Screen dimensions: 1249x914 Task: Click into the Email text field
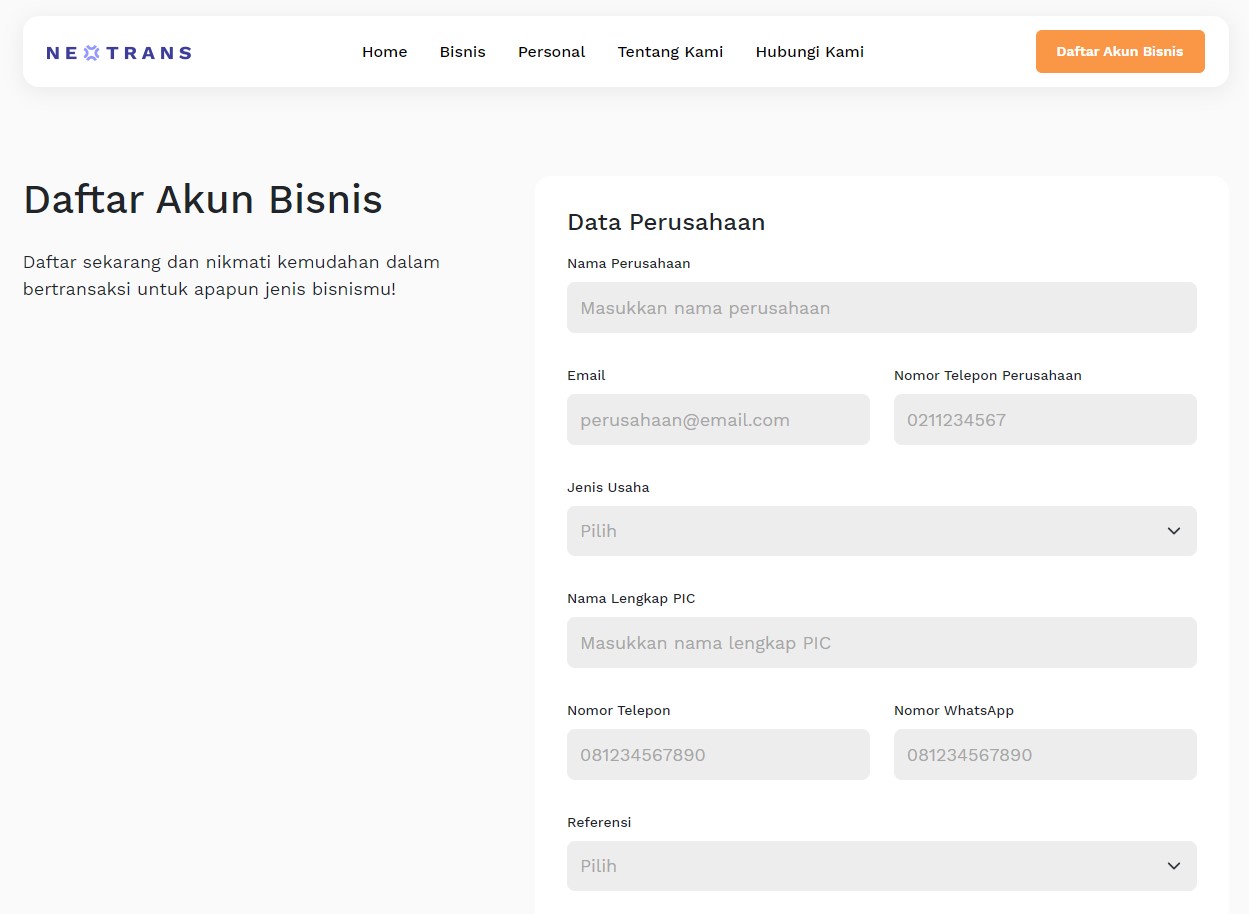(x=718, y=420)
